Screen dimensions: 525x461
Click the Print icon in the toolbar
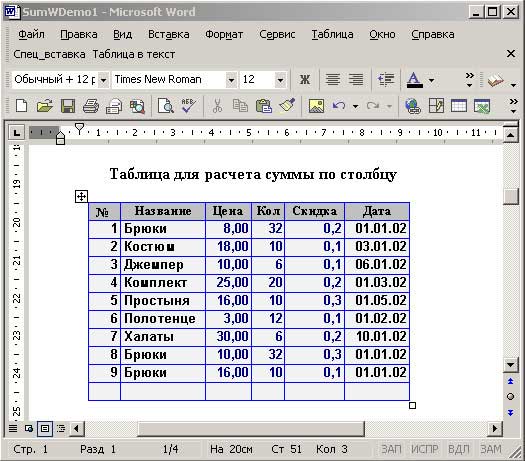click(x=90, y=106)
